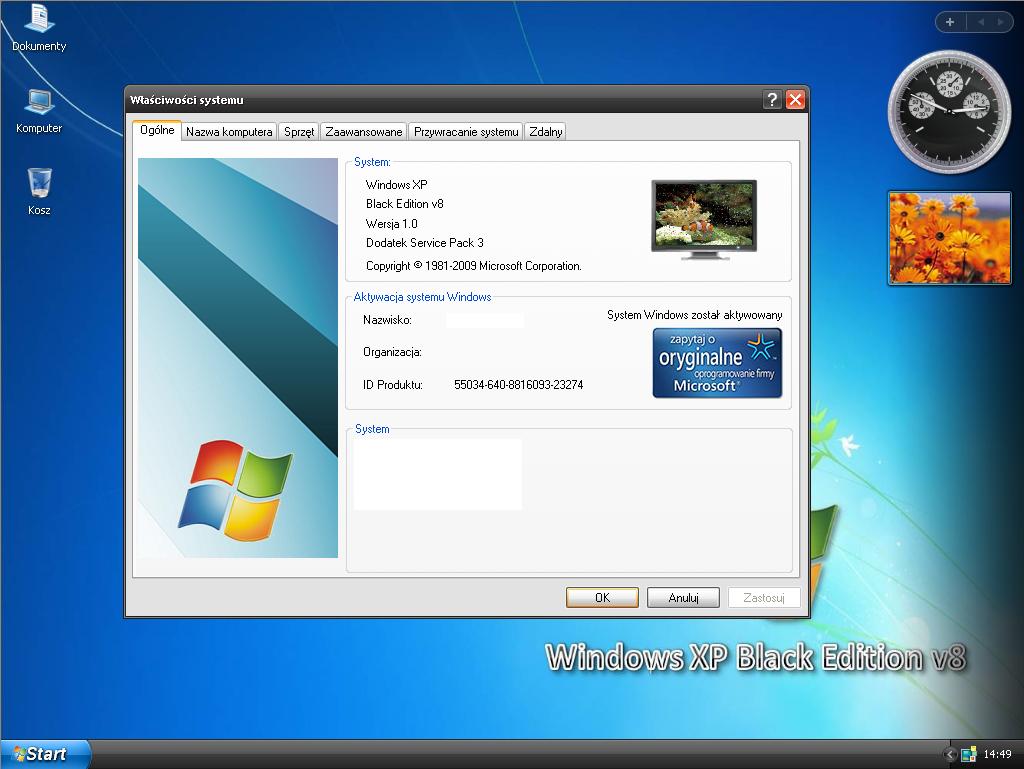Click the "Black Edition v8" line in the dialog

tap(404, 204)
